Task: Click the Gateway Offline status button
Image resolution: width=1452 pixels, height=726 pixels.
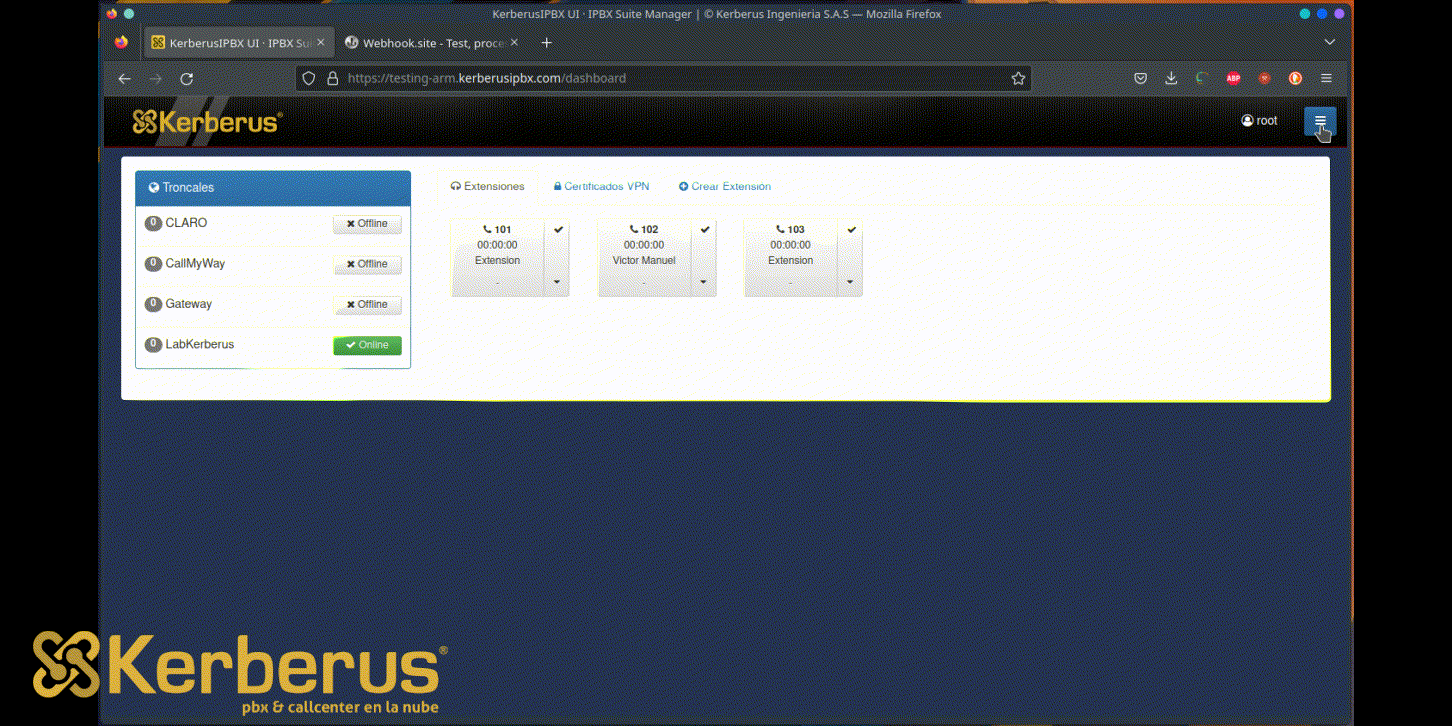Action: [367, 304]
